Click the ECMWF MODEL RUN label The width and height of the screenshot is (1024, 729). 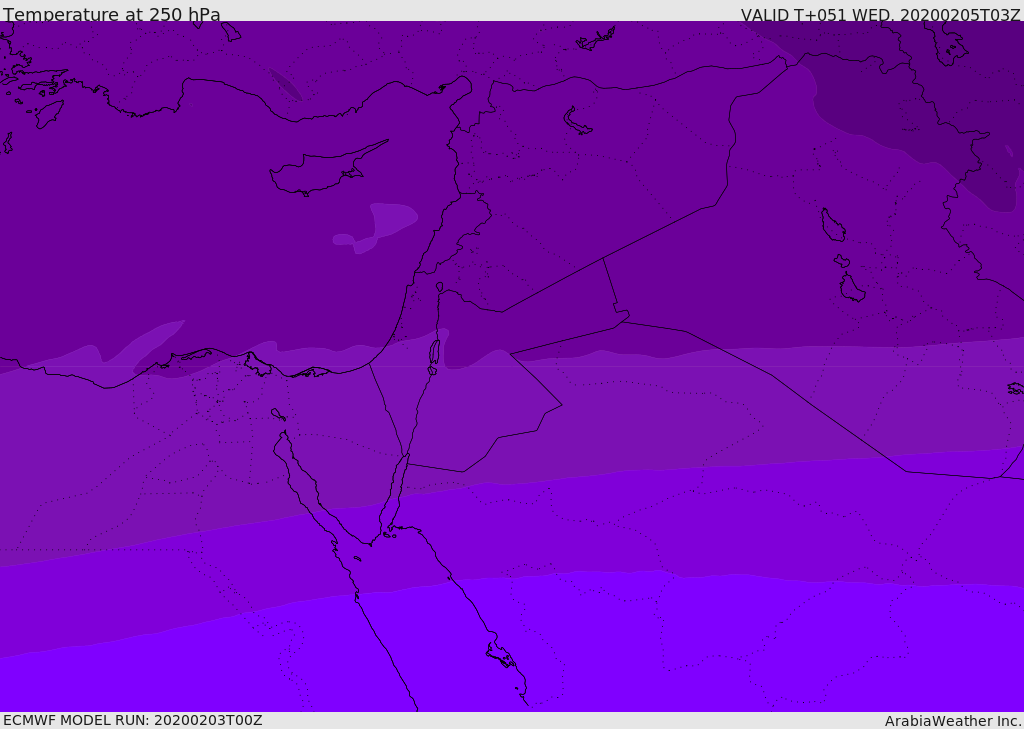[132, 720]
